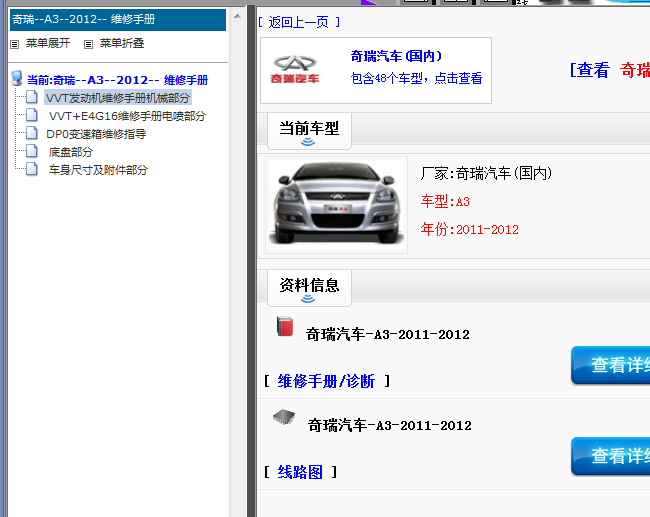Click the 返回上一页 back link
This screenshot has height=517, width=650.
[x=298, y=22]
